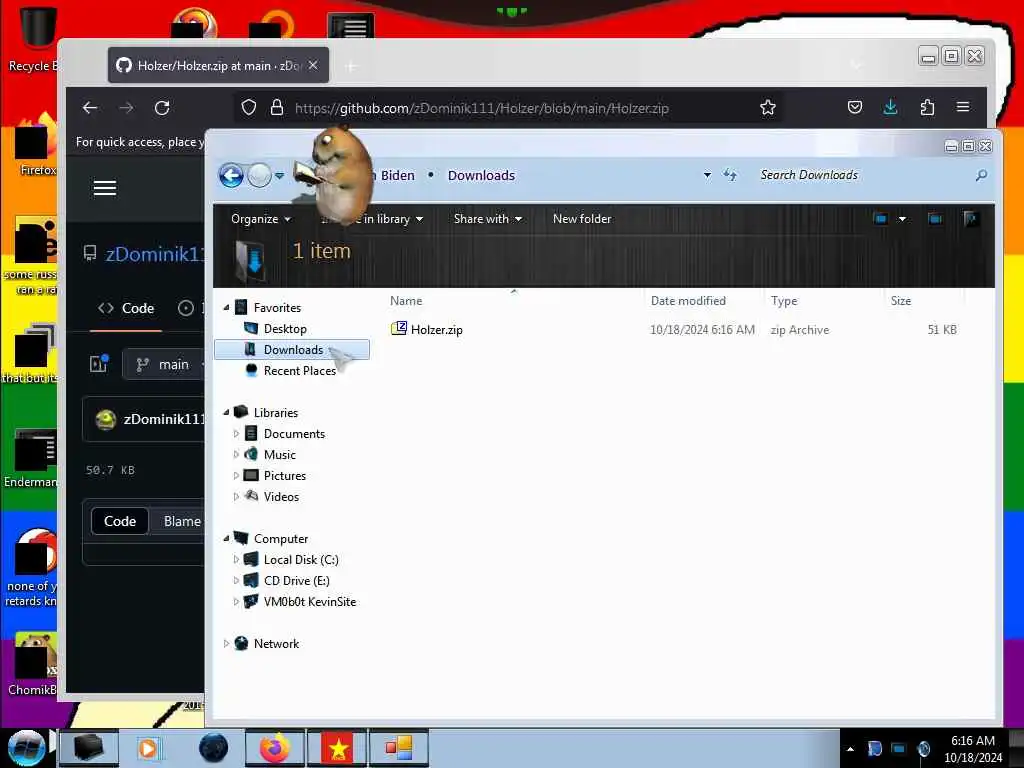Open Firefox Extensions puzzle icon
This screenshot has height=768, width=1024.
click(x=927, y=108)
